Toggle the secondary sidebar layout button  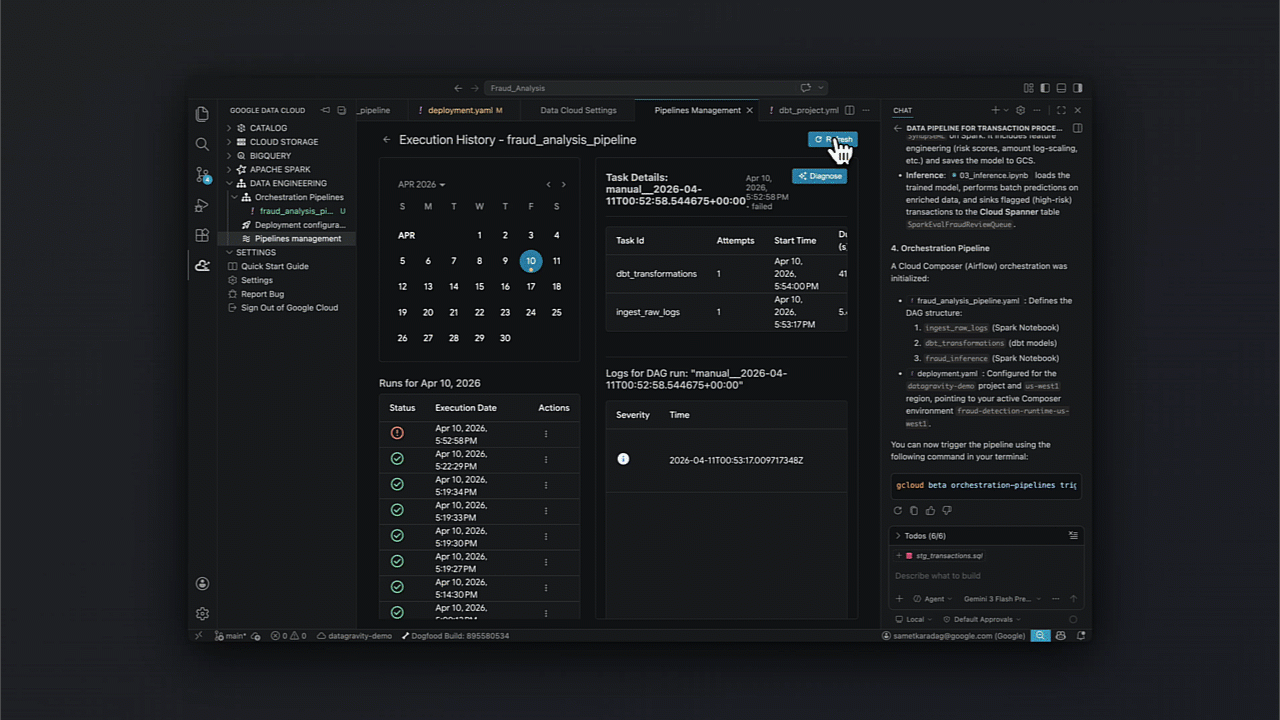[1077, 88]
